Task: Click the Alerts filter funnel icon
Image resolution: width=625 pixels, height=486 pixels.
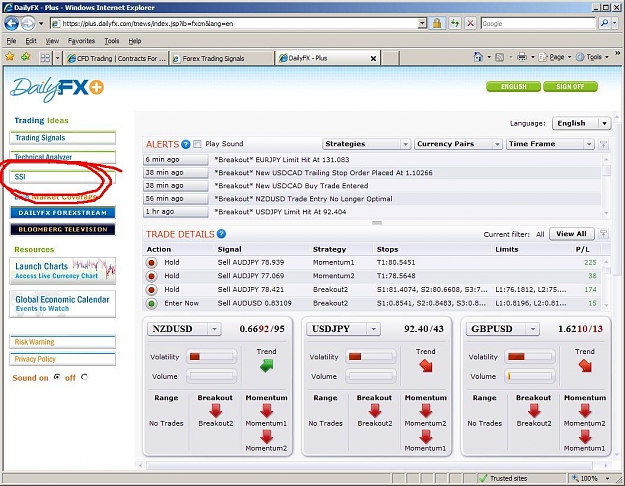Action: point(603,144)
